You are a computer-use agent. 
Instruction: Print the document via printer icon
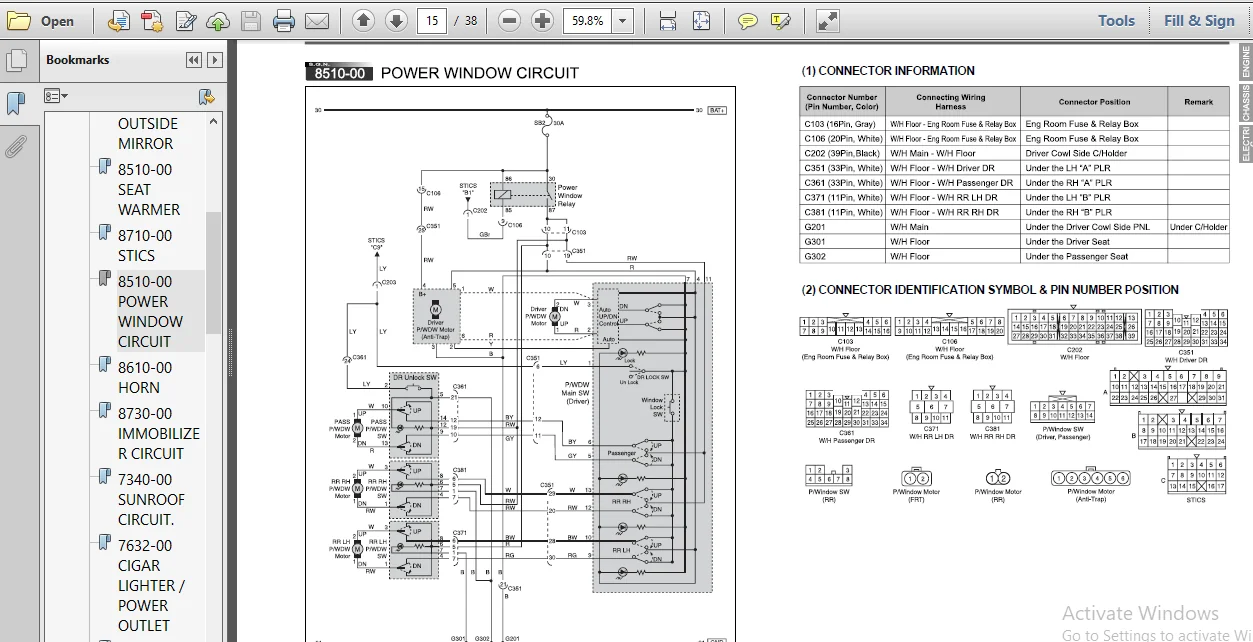[x=284, y=20]
